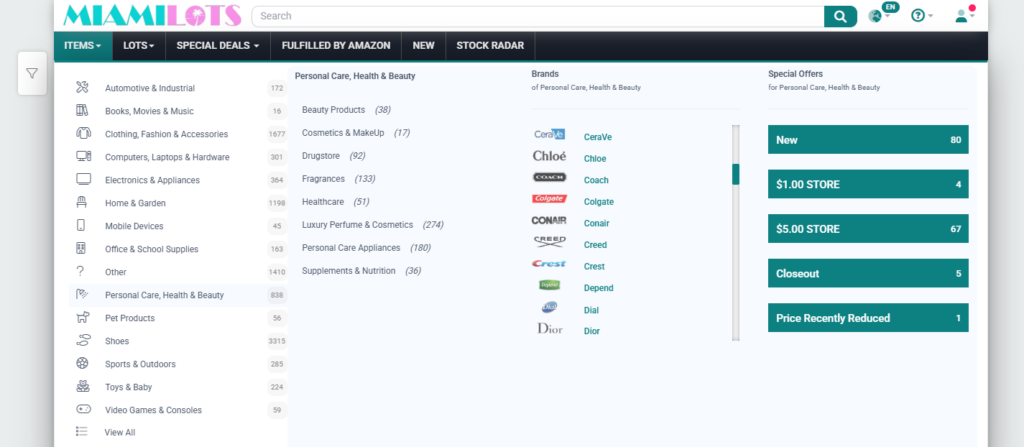Click inside the Search input field
Image resolution: width=1024 pixels, height=447 pixels.
(x=537, y=16)
